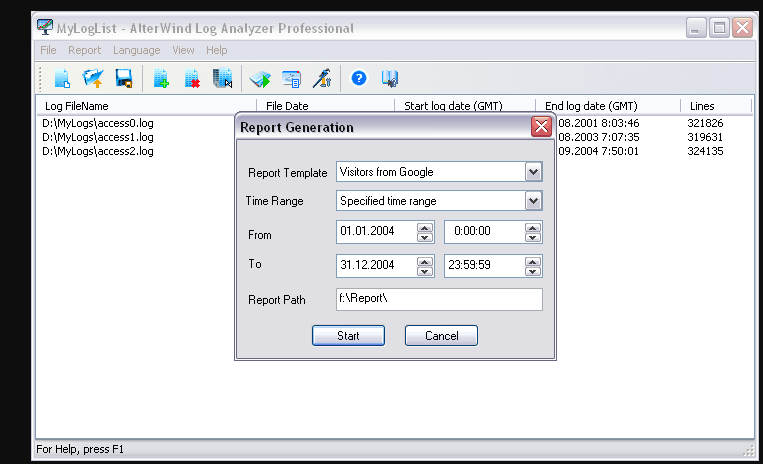Click the Report Path input field
Viewport: 763px width, 464px height.
tap(439, 299)
